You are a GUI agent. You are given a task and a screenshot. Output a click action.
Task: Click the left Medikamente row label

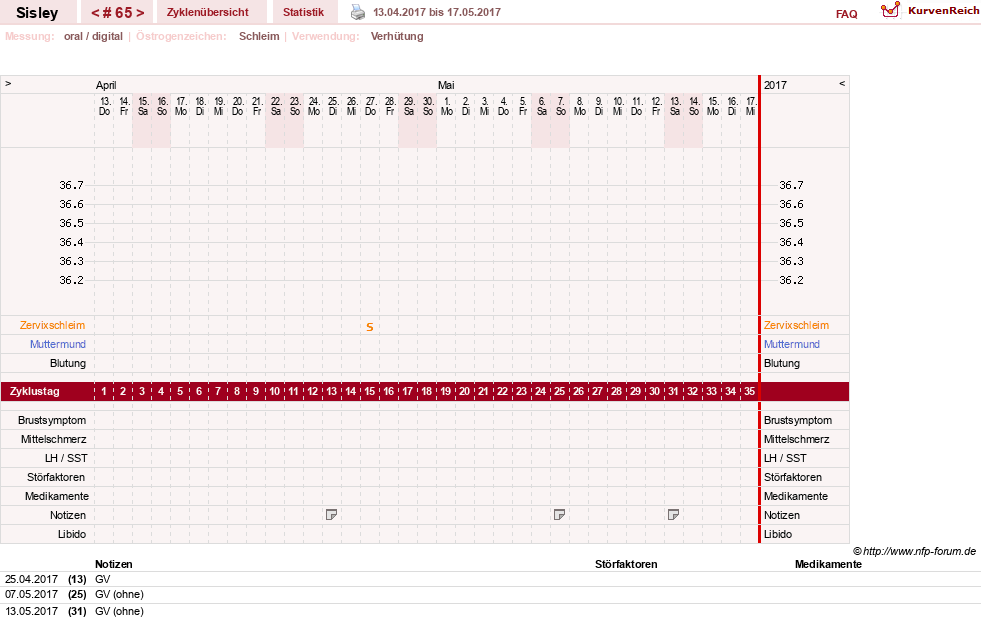click(x=57, y=496)
